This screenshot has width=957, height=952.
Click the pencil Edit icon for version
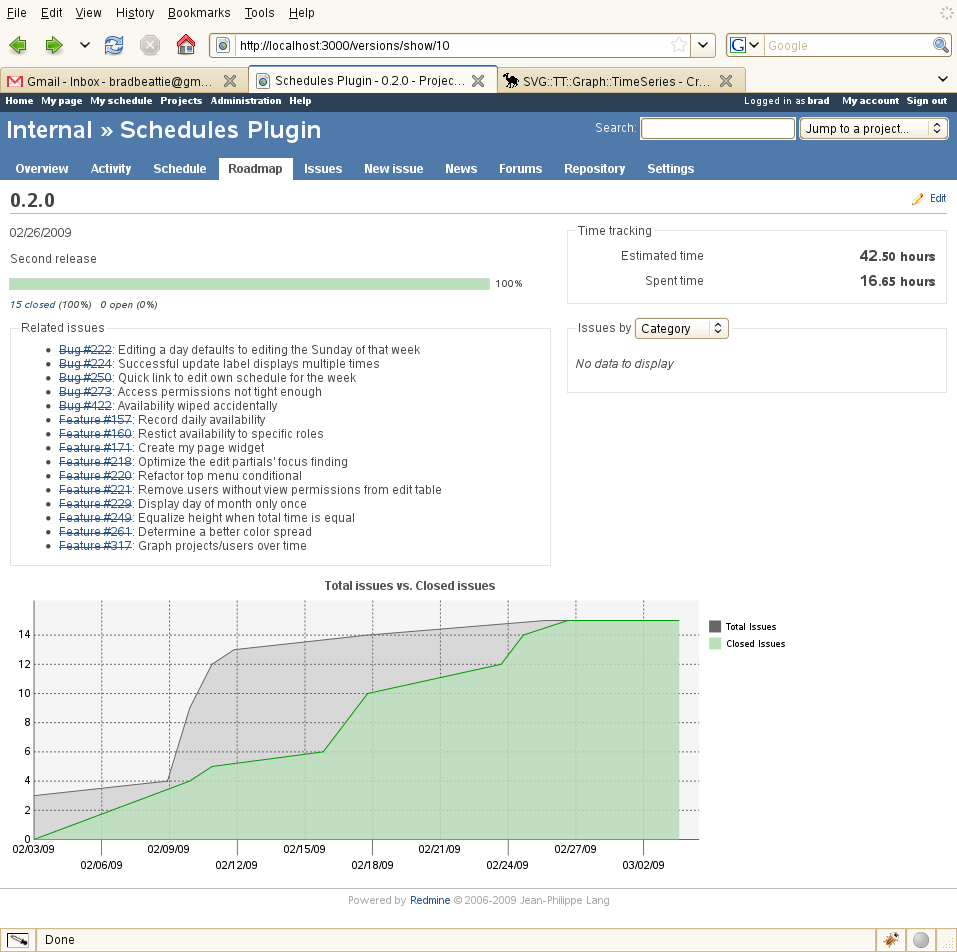[x=917, y=199]
